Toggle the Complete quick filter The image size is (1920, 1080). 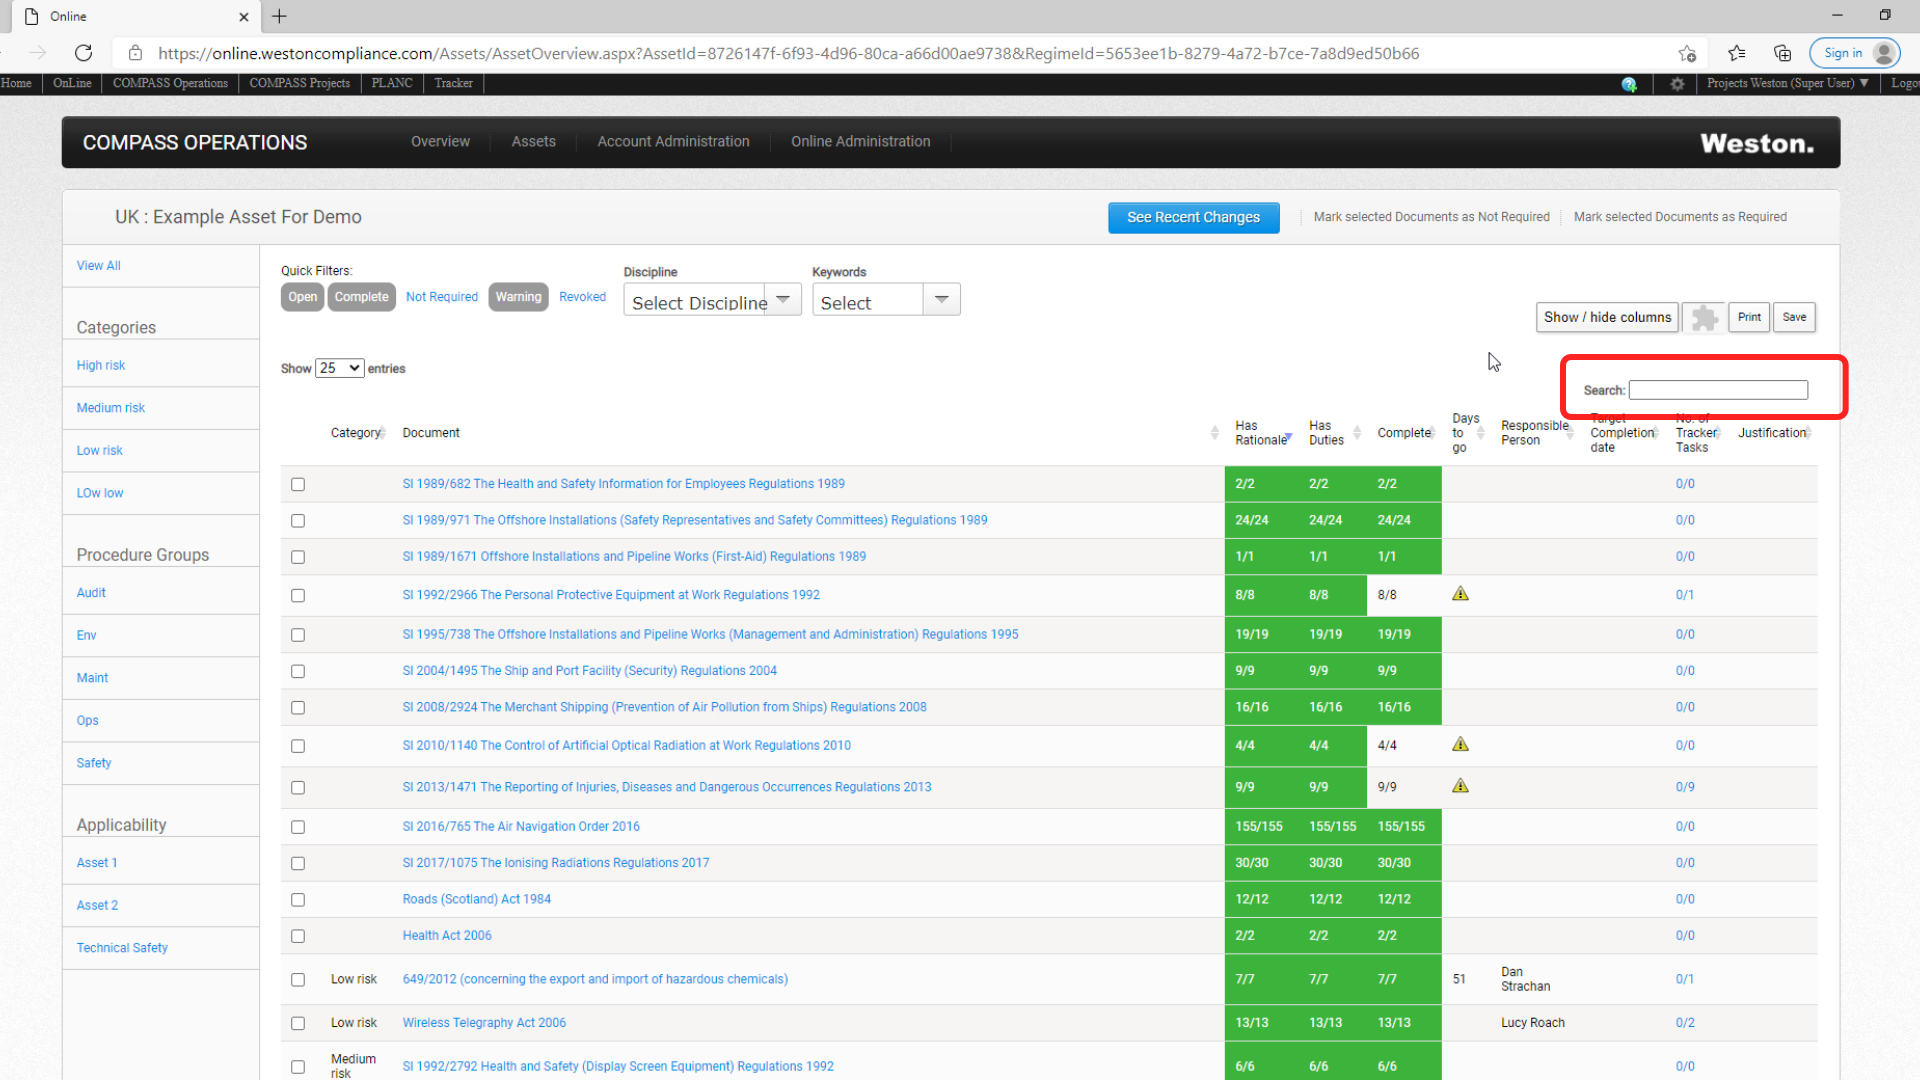(361, 297)
